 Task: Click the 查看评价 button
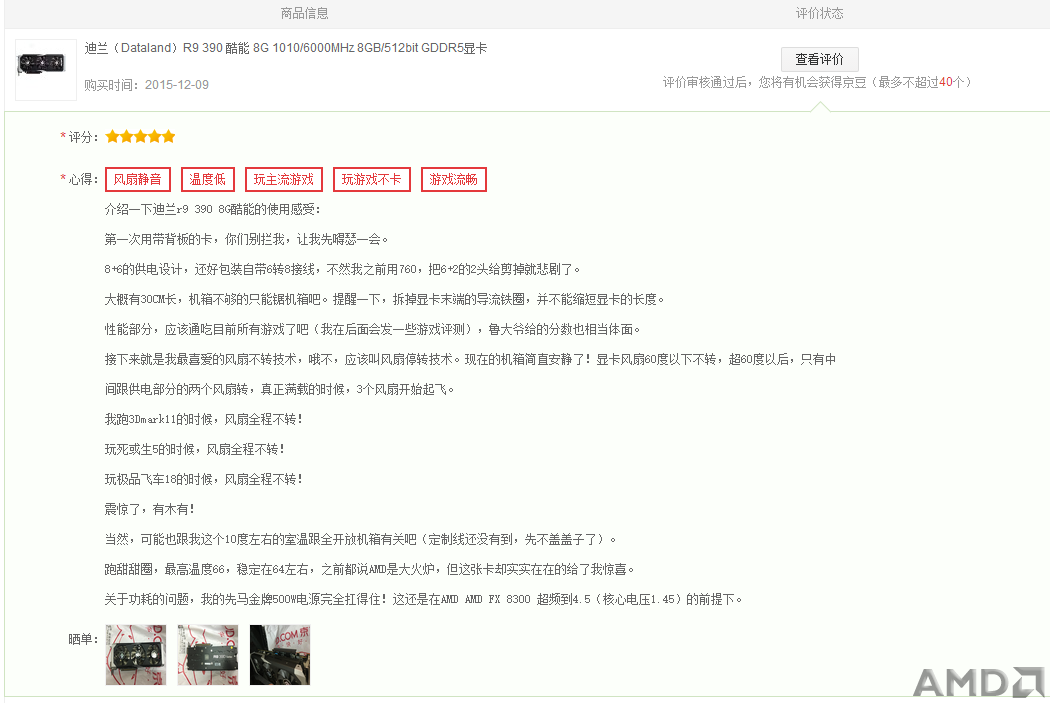pyautogui.click(x=819, y=59)
